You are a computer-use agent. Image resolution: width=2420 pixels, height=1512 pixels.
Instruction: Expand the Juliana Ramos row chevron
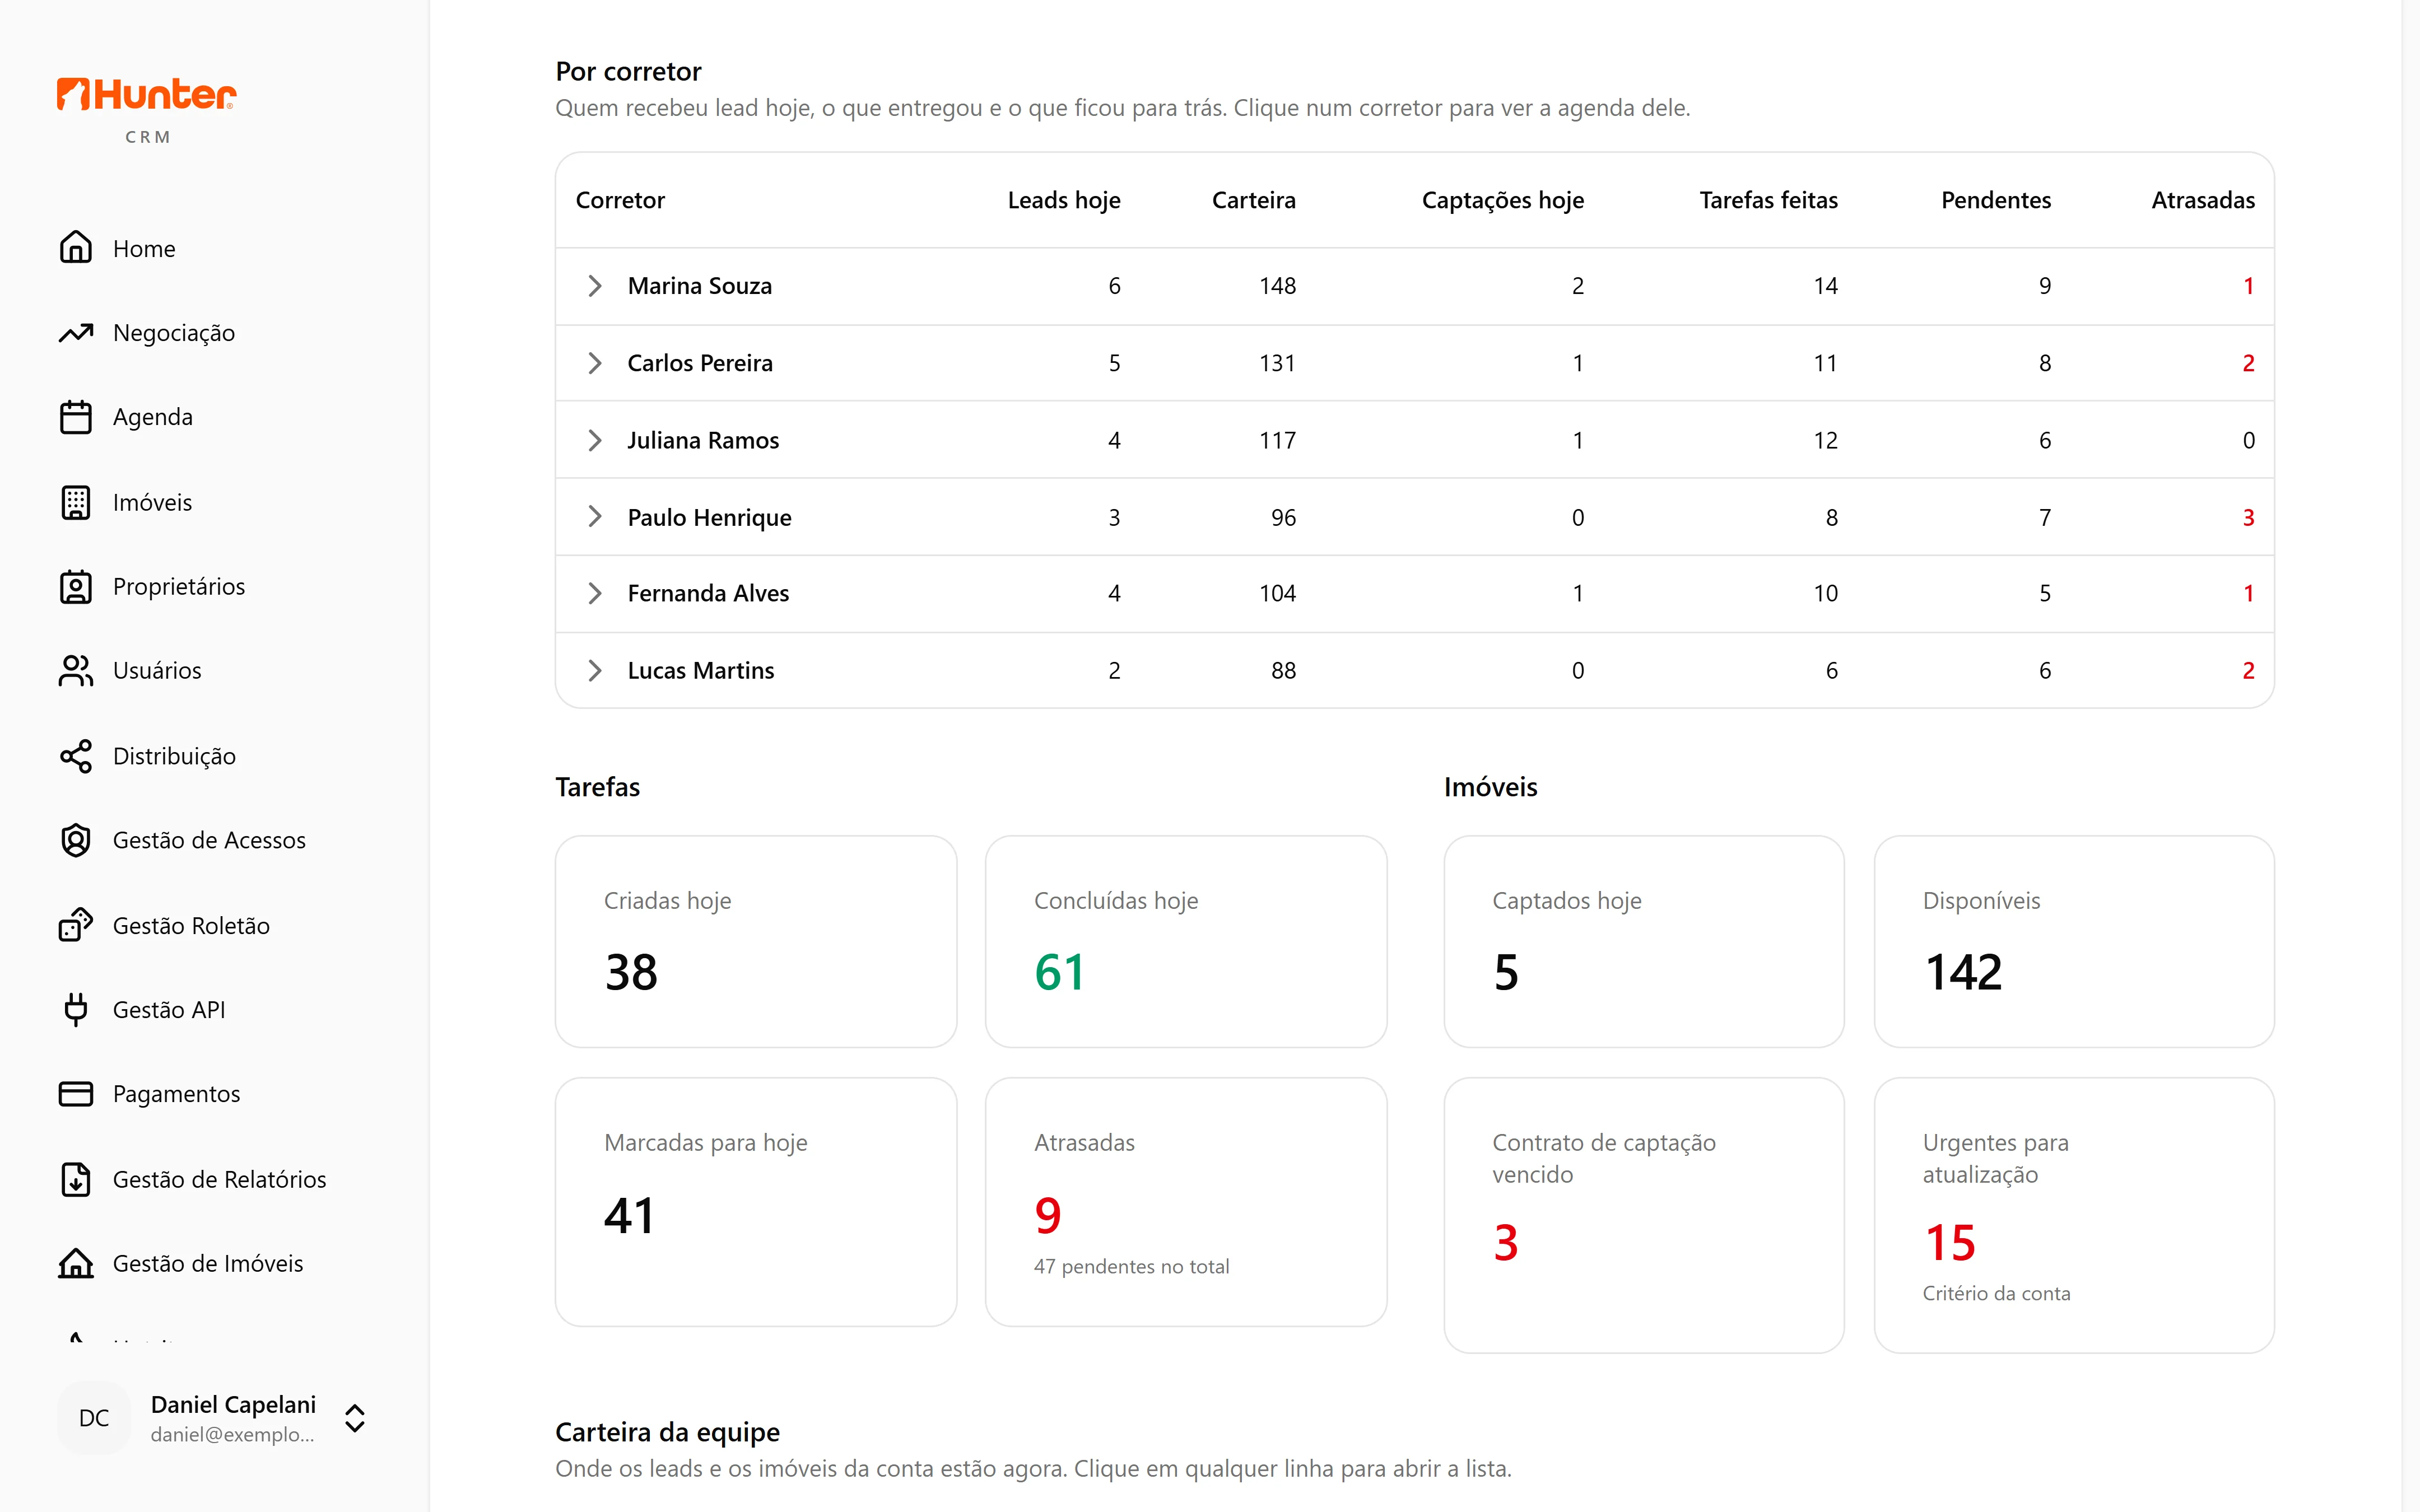point(595,440)
